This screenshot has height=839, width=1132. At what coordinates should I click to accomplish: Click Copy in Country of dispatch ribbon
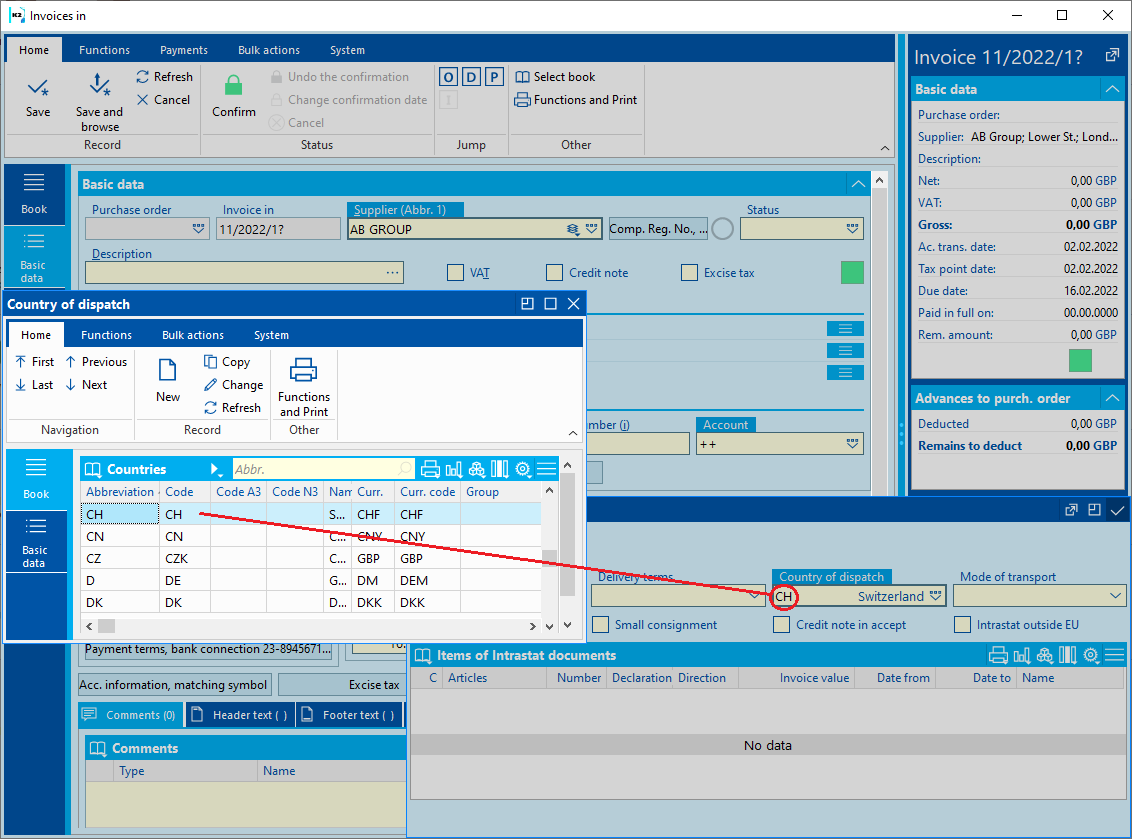tap(227, 362)
